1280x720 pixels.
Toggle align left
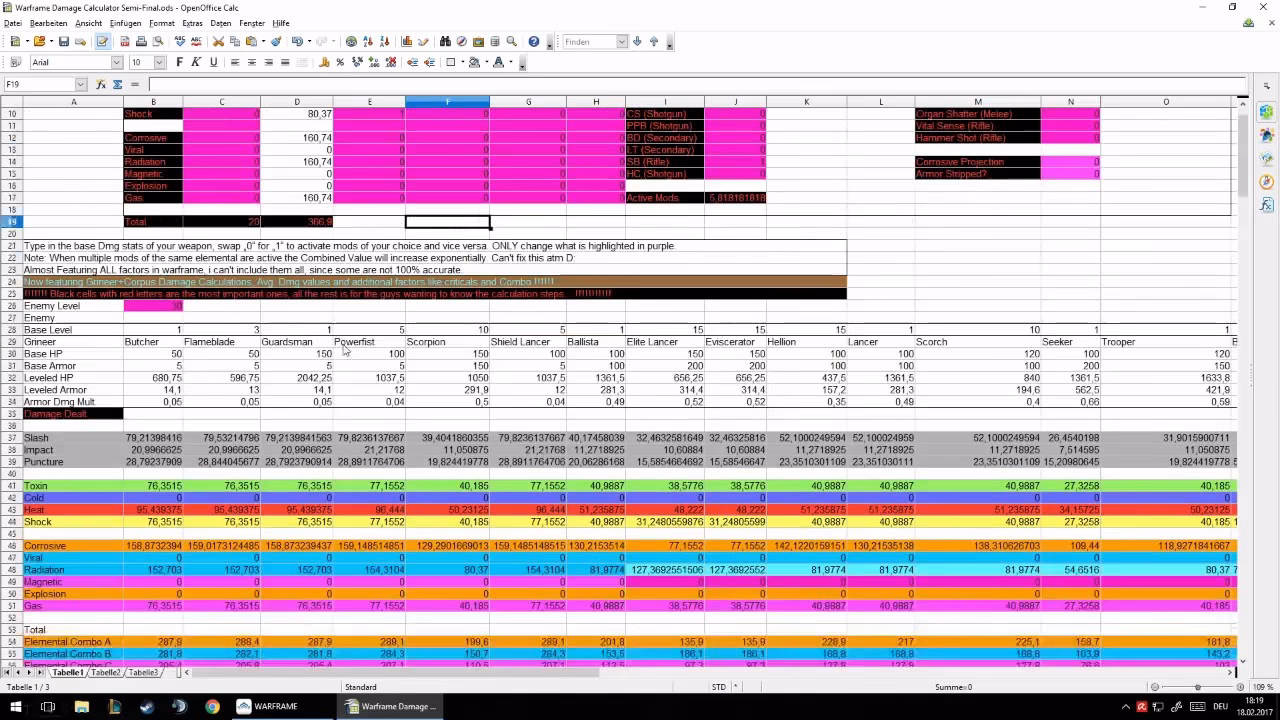click(x=235, y=62)
